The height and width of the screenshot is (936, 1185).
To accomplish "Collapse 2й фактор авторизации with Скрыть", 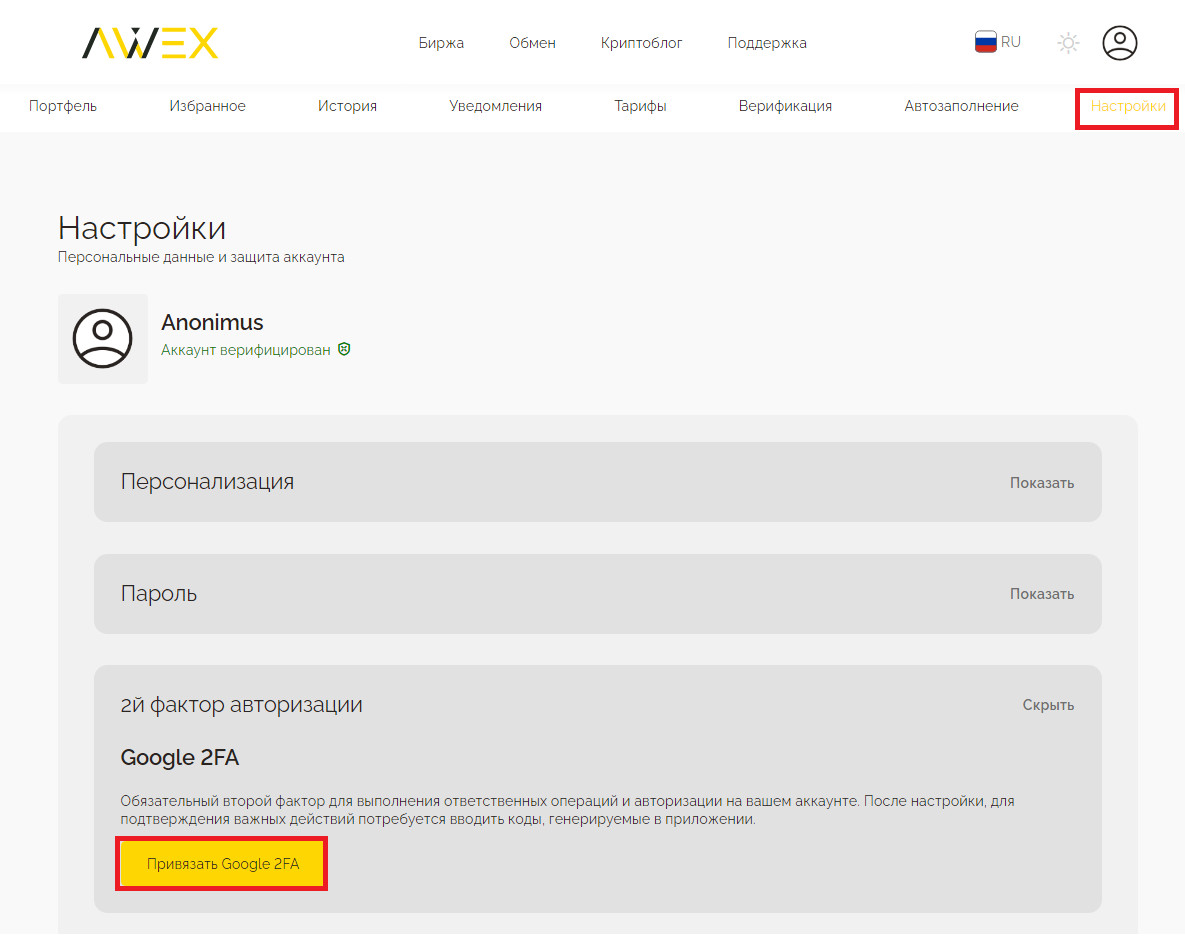I will click(x=1048, y=705).
